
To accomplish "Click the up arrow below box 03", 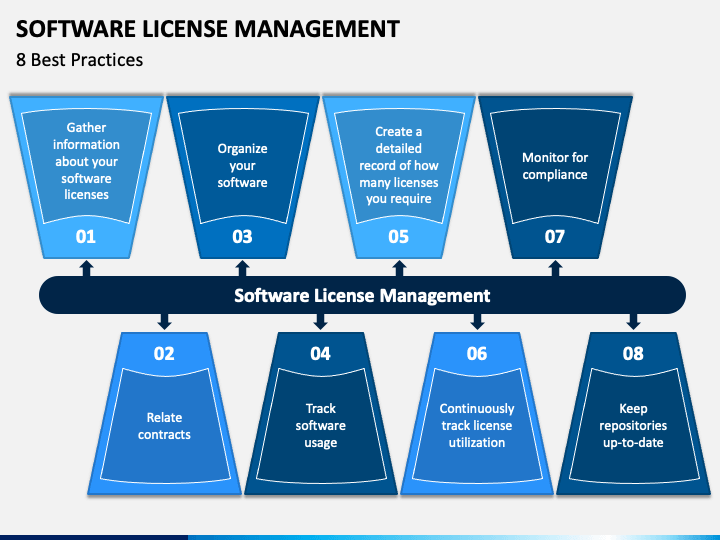I will (x=242, y=268).
